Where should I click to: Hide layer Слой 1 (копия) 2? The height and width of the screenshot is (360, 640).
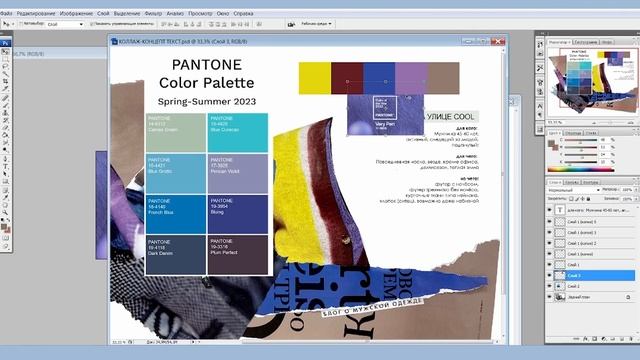click(x=549, y=243)
